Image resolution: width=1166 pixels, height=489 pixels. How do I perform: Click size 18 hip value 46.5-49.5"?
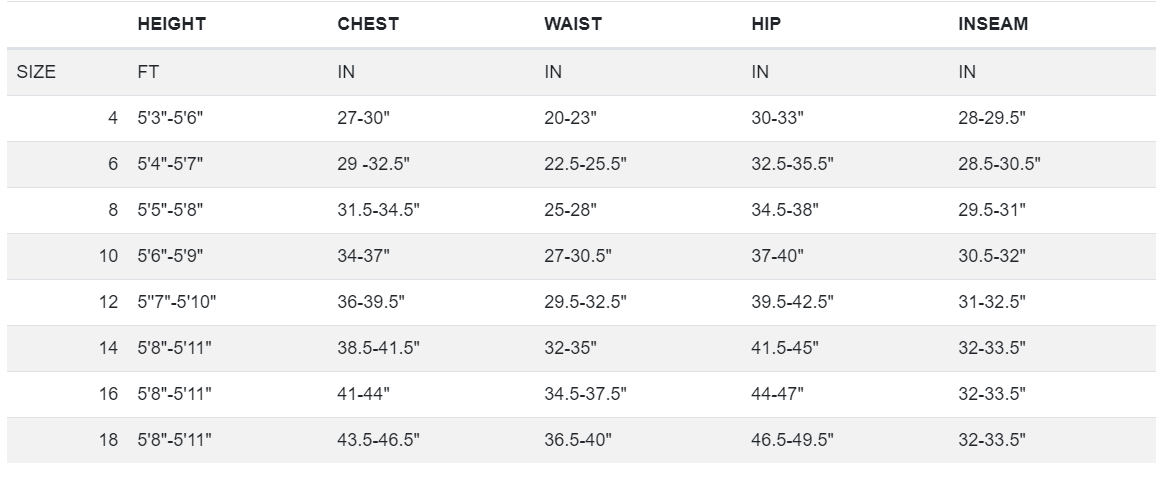tap(792, 440)
